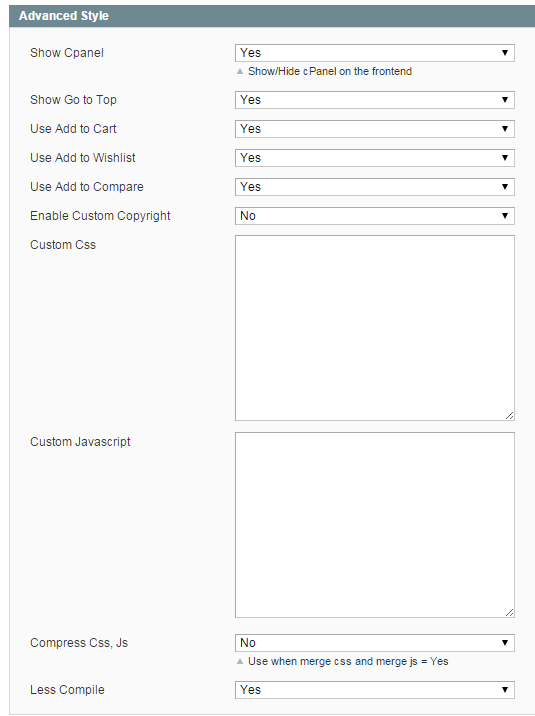
Task: Click the Compress Css, Js label
Action: [79, 643]
